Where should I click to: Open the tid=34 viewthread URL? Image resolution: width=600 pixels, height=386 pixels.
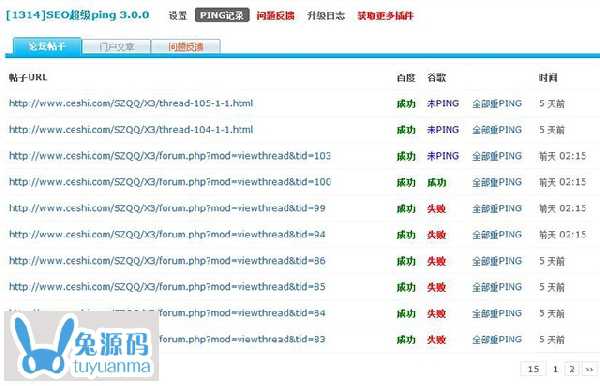tap(167, 313)
